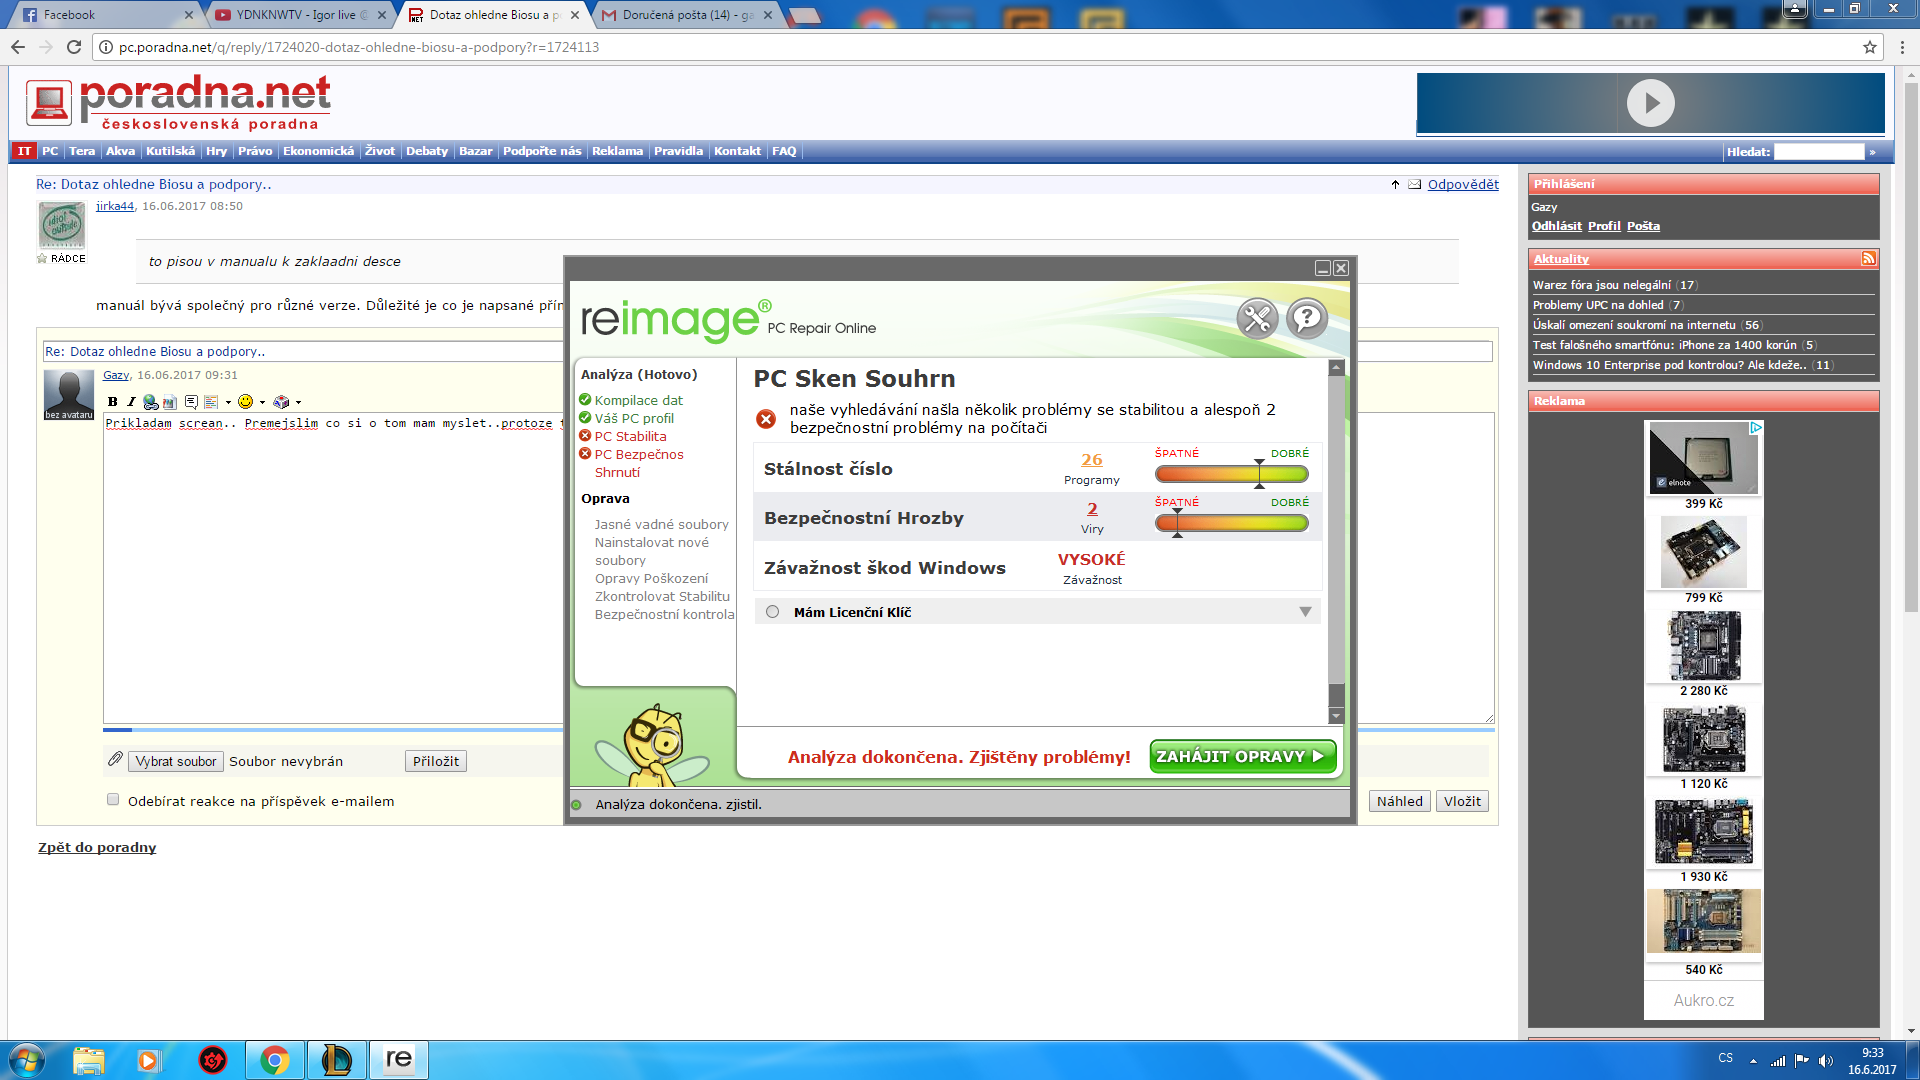Click the insert image icon
This screenshot has width=1920, height=1080.
pos(170,402)
